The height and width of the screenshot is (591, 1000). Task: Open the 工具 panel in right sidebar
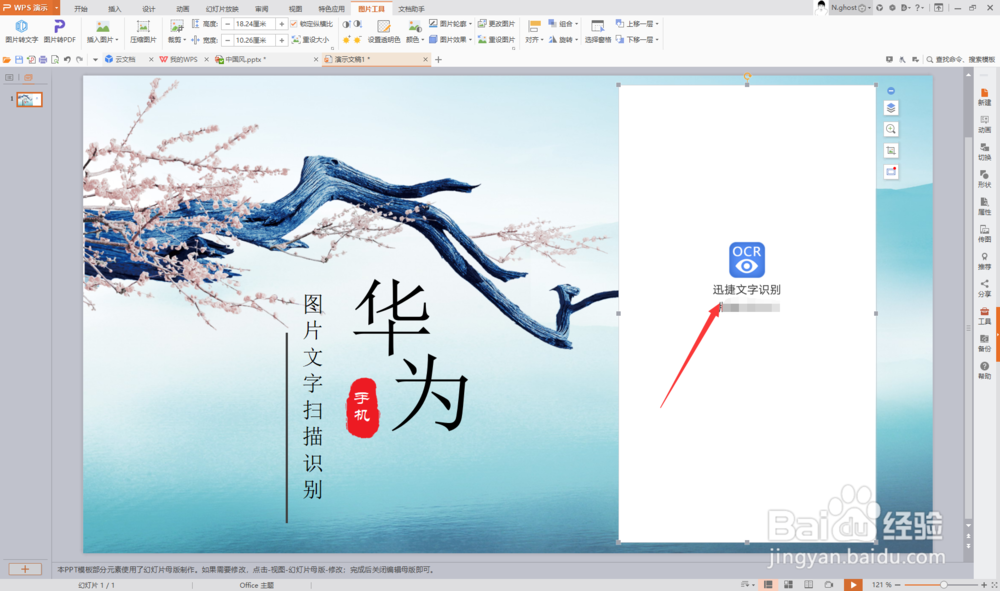[985, 316]
